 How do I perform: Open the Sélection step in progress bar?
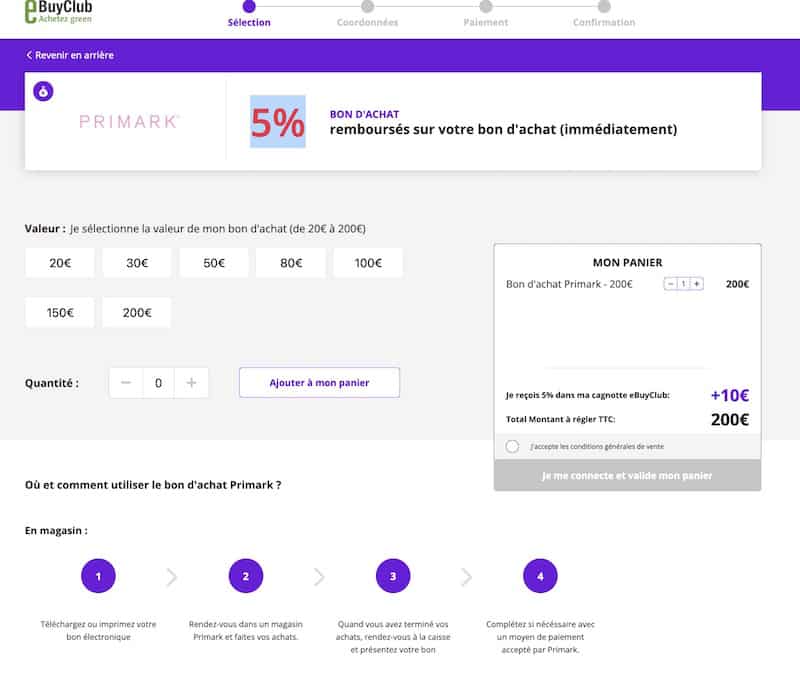point(249,7)
